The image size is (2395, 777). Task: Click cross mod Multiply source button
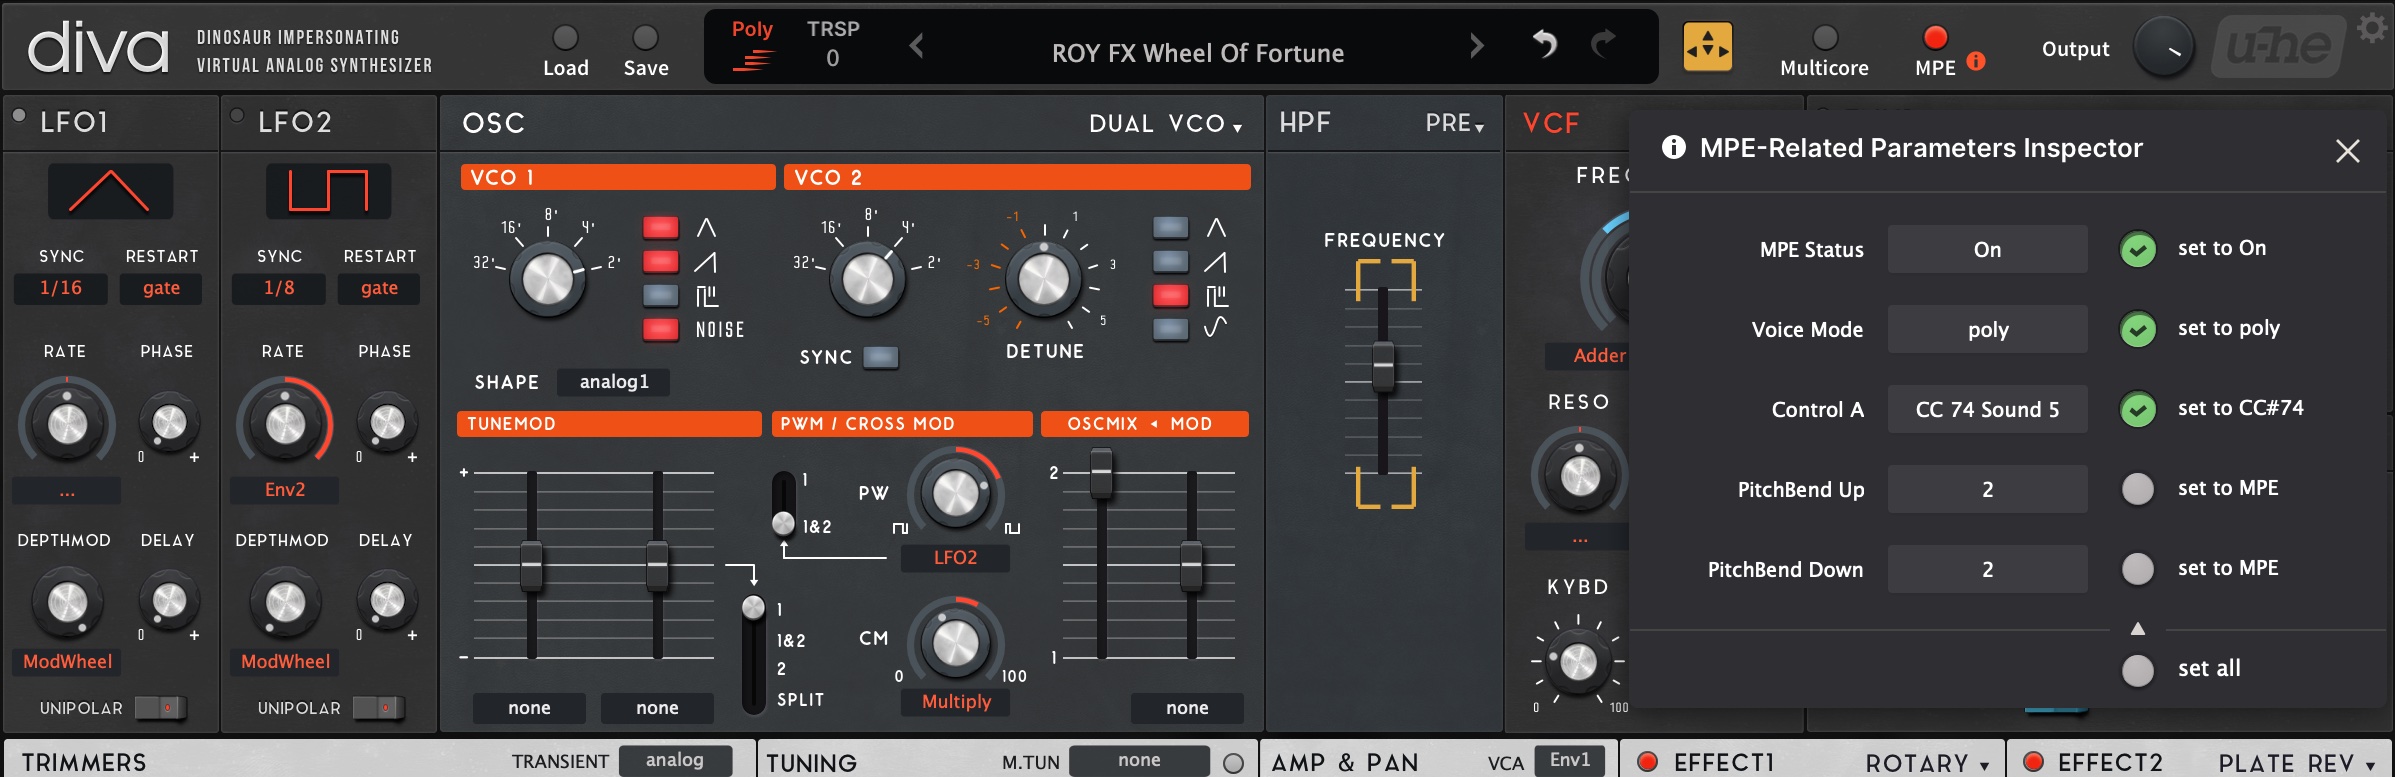955,702
